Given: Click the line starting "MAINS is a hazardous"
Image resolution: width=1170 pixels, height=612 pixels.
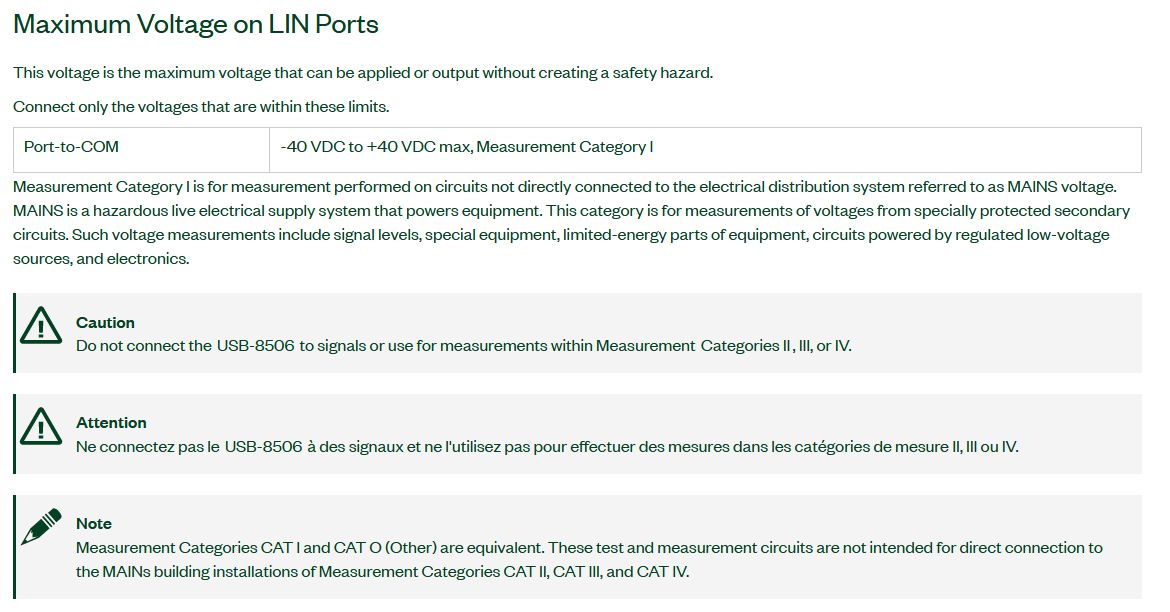Looking at the screenshot, I should pos(571,211).
